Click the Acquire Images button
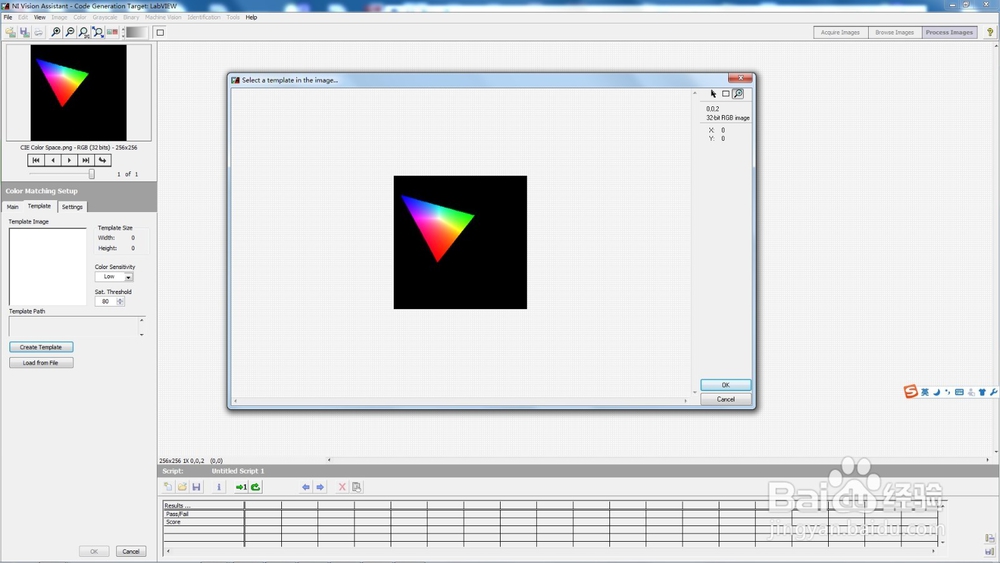This screenshot has width=1000, height=563. pyautogui.click(x=840, y=33)
